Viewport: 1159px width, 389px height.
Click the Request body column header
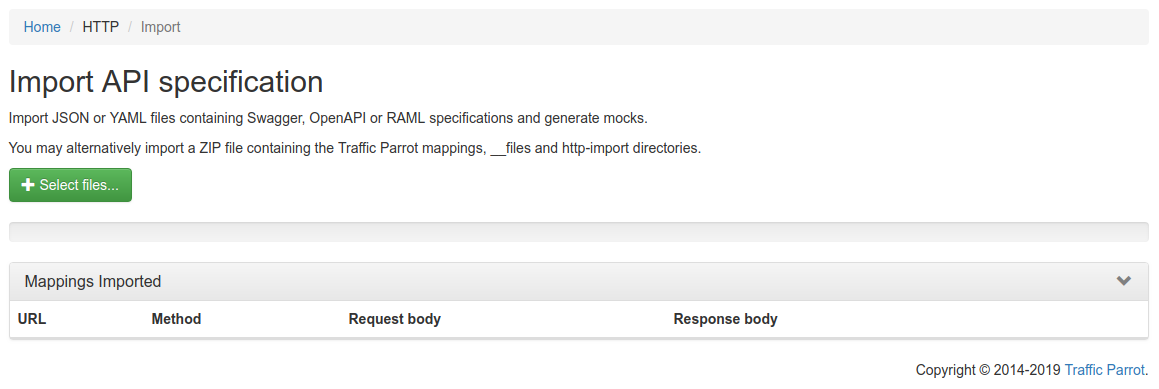pyautogui.click(x=395, y=319)
